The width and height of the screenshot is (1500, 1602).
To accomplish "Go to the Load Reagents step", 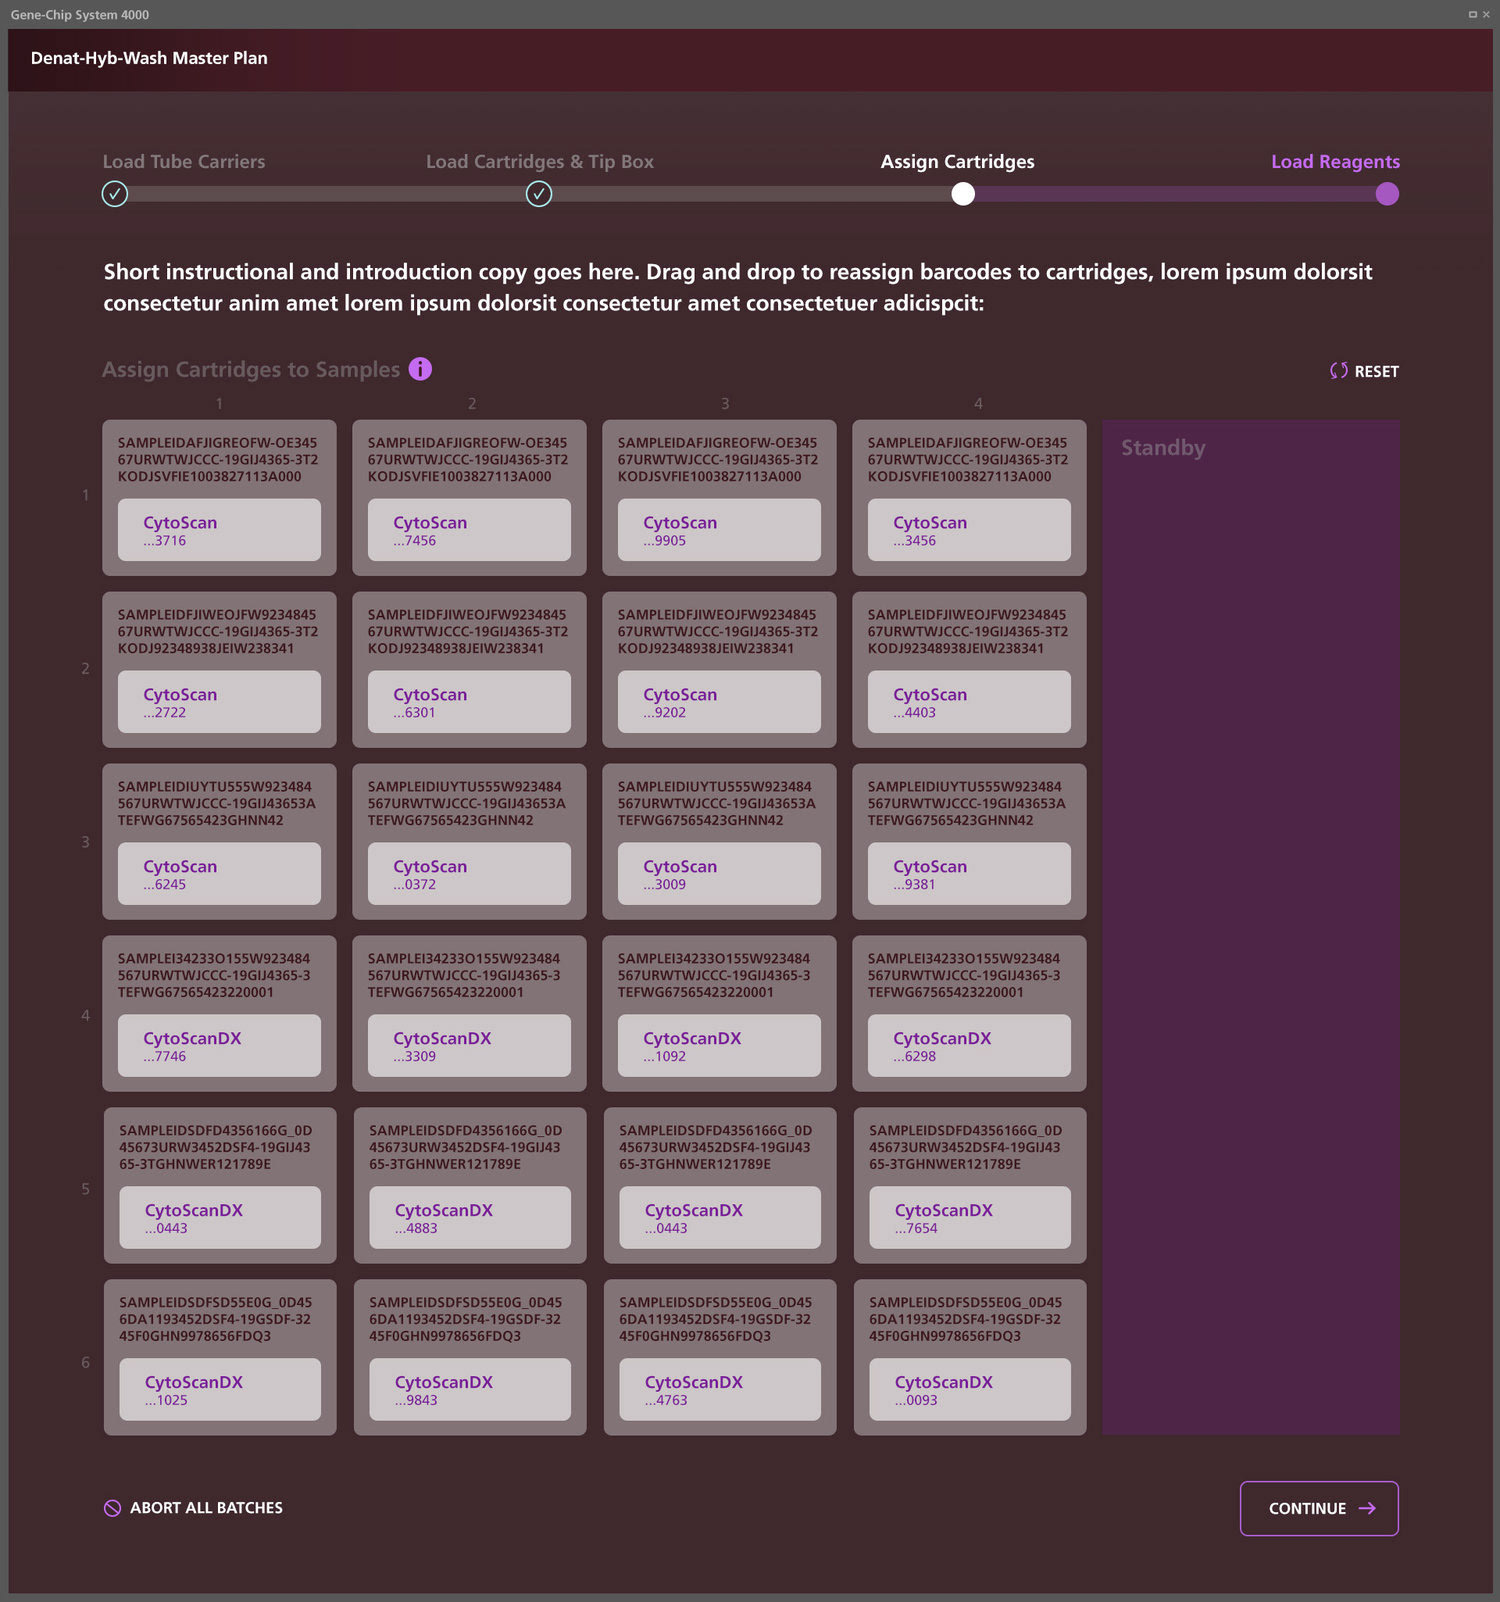I will pyautogui.click(x=1335, y=162).
